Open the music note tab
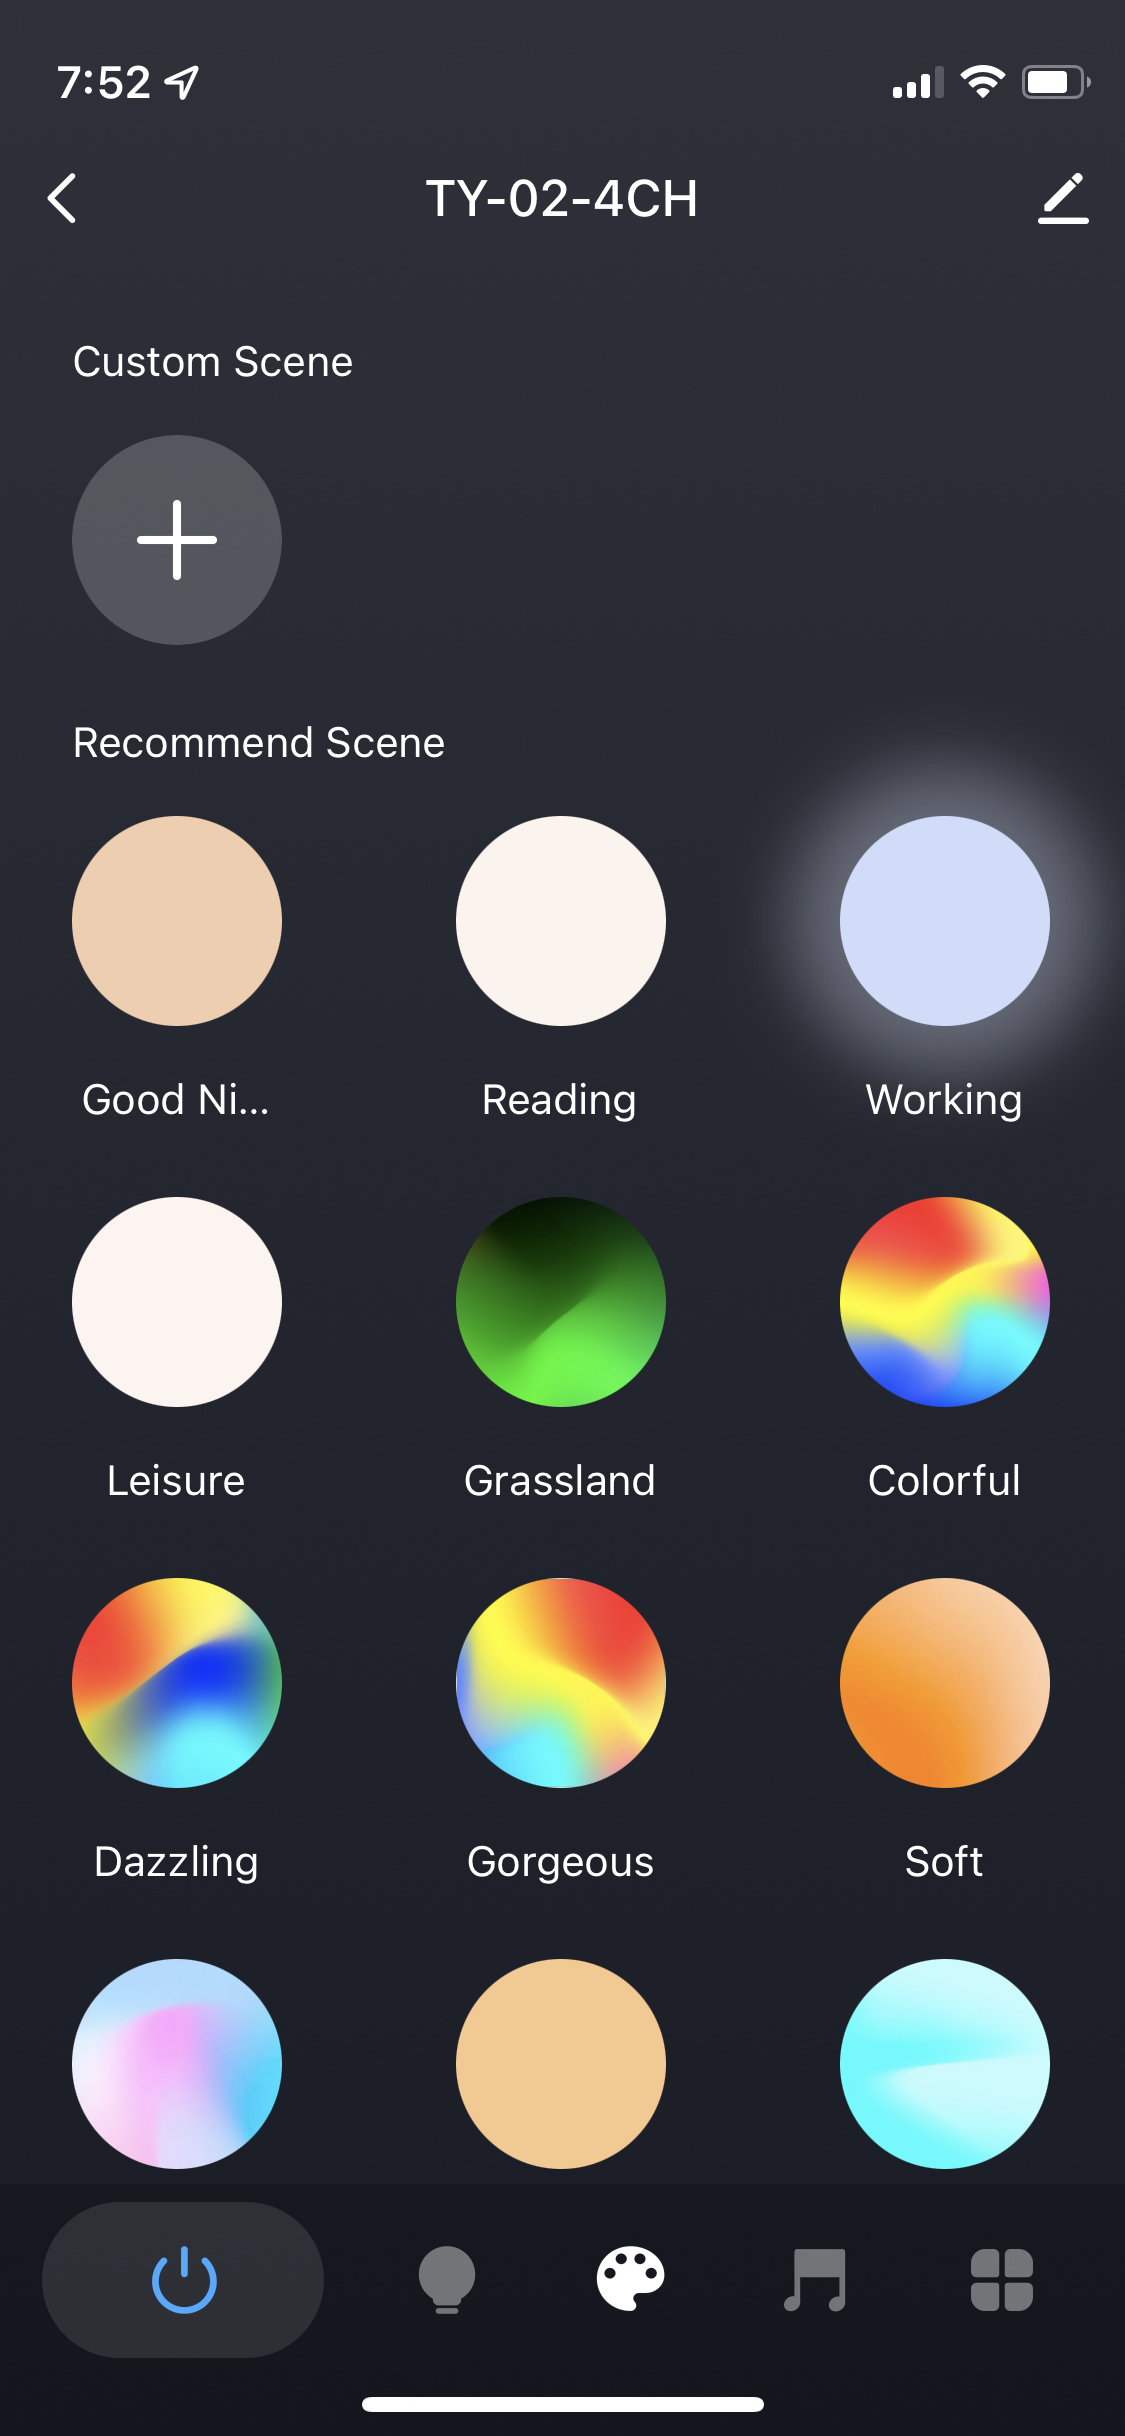The height and width of the screenshot is (2436, 1125). (x=815, y=2280)
